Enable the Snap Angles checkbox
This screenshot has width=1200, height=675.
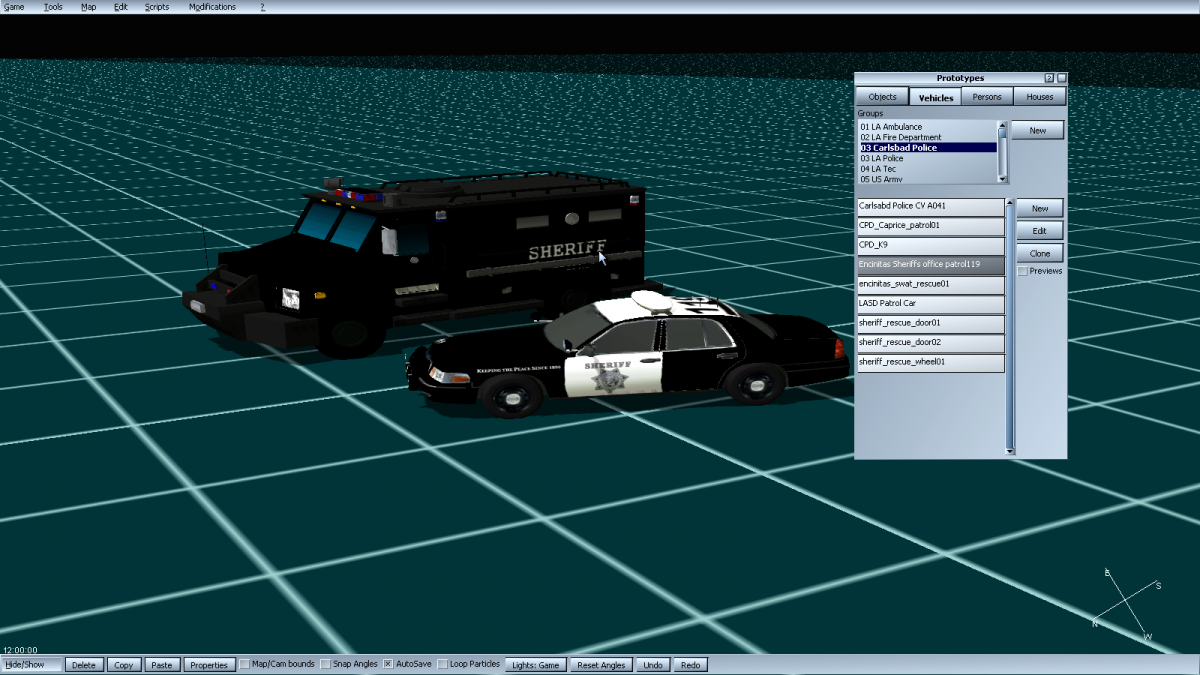326,664
